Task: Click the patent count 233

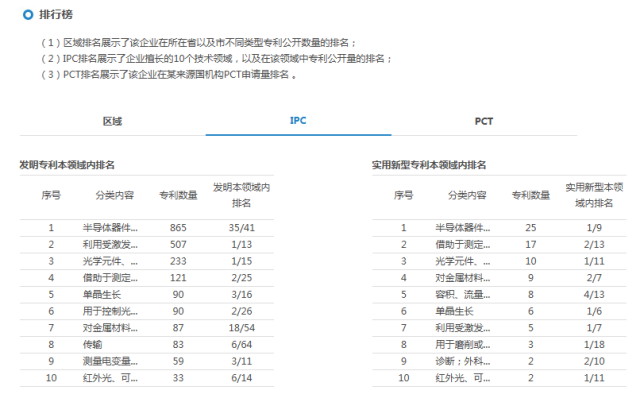Action: [x=178, y=261]
